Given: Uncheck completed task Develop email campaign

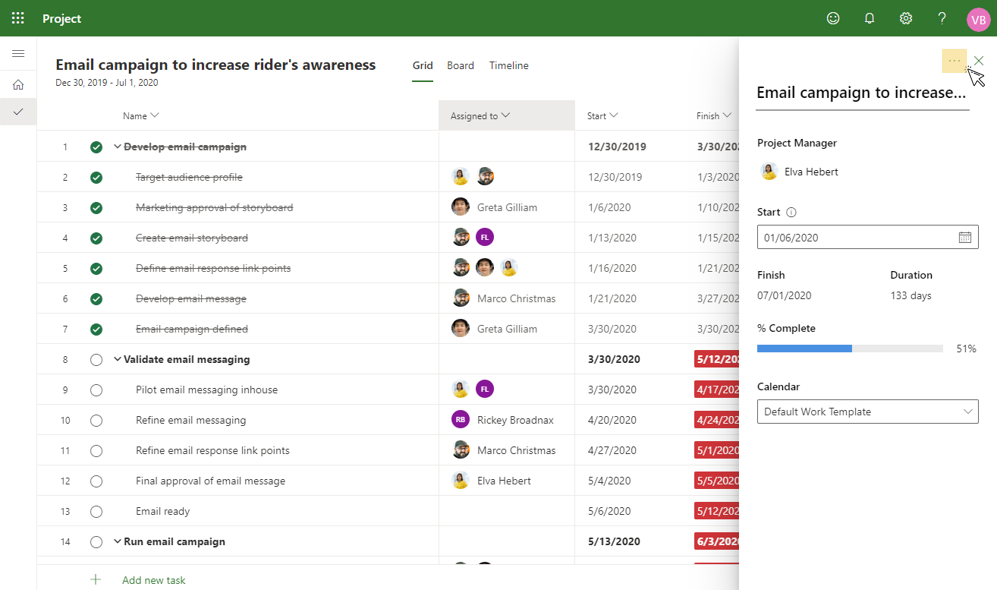Looking at the screenshot, I should (96, 147).
